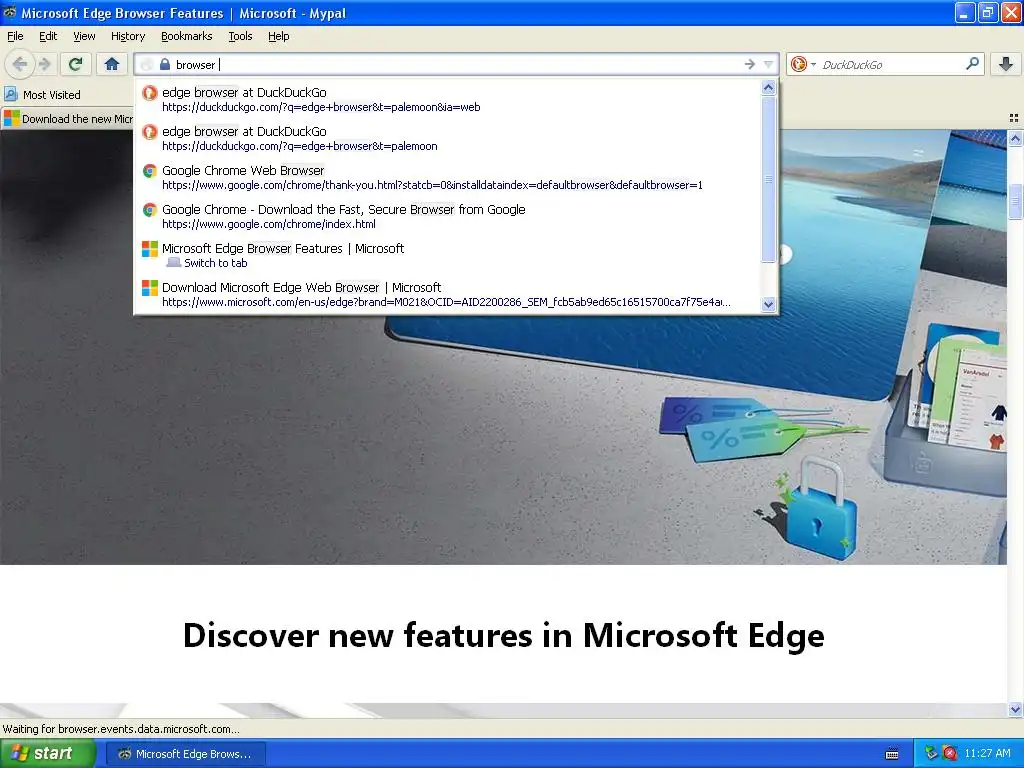This screenshot has width=1024, height=768.
Task: Click the magnifying glass search icon
Action: pos(972,64)
